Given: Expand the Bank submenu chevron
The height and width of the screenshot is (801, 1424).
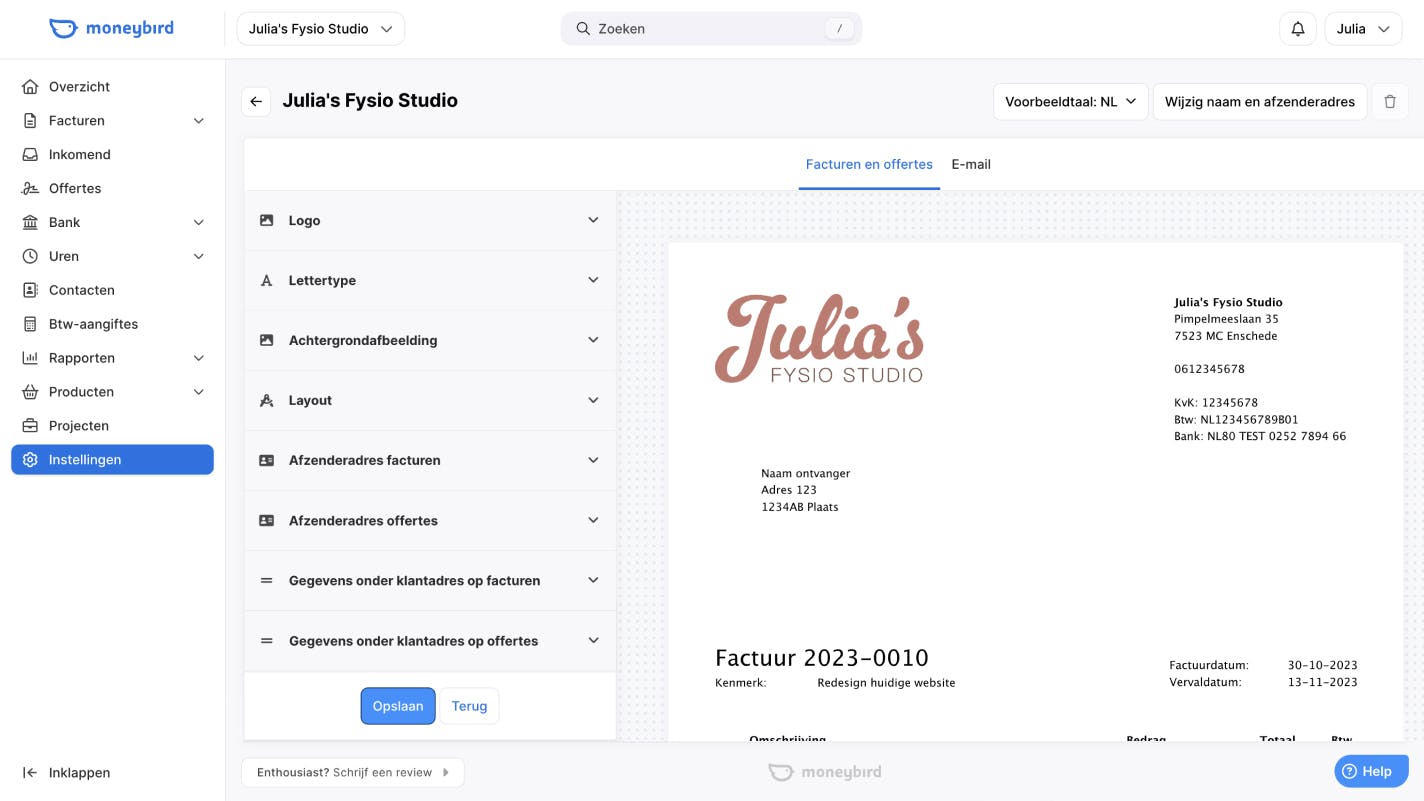Looking at the screenshot, I should (x=199, y=223).
